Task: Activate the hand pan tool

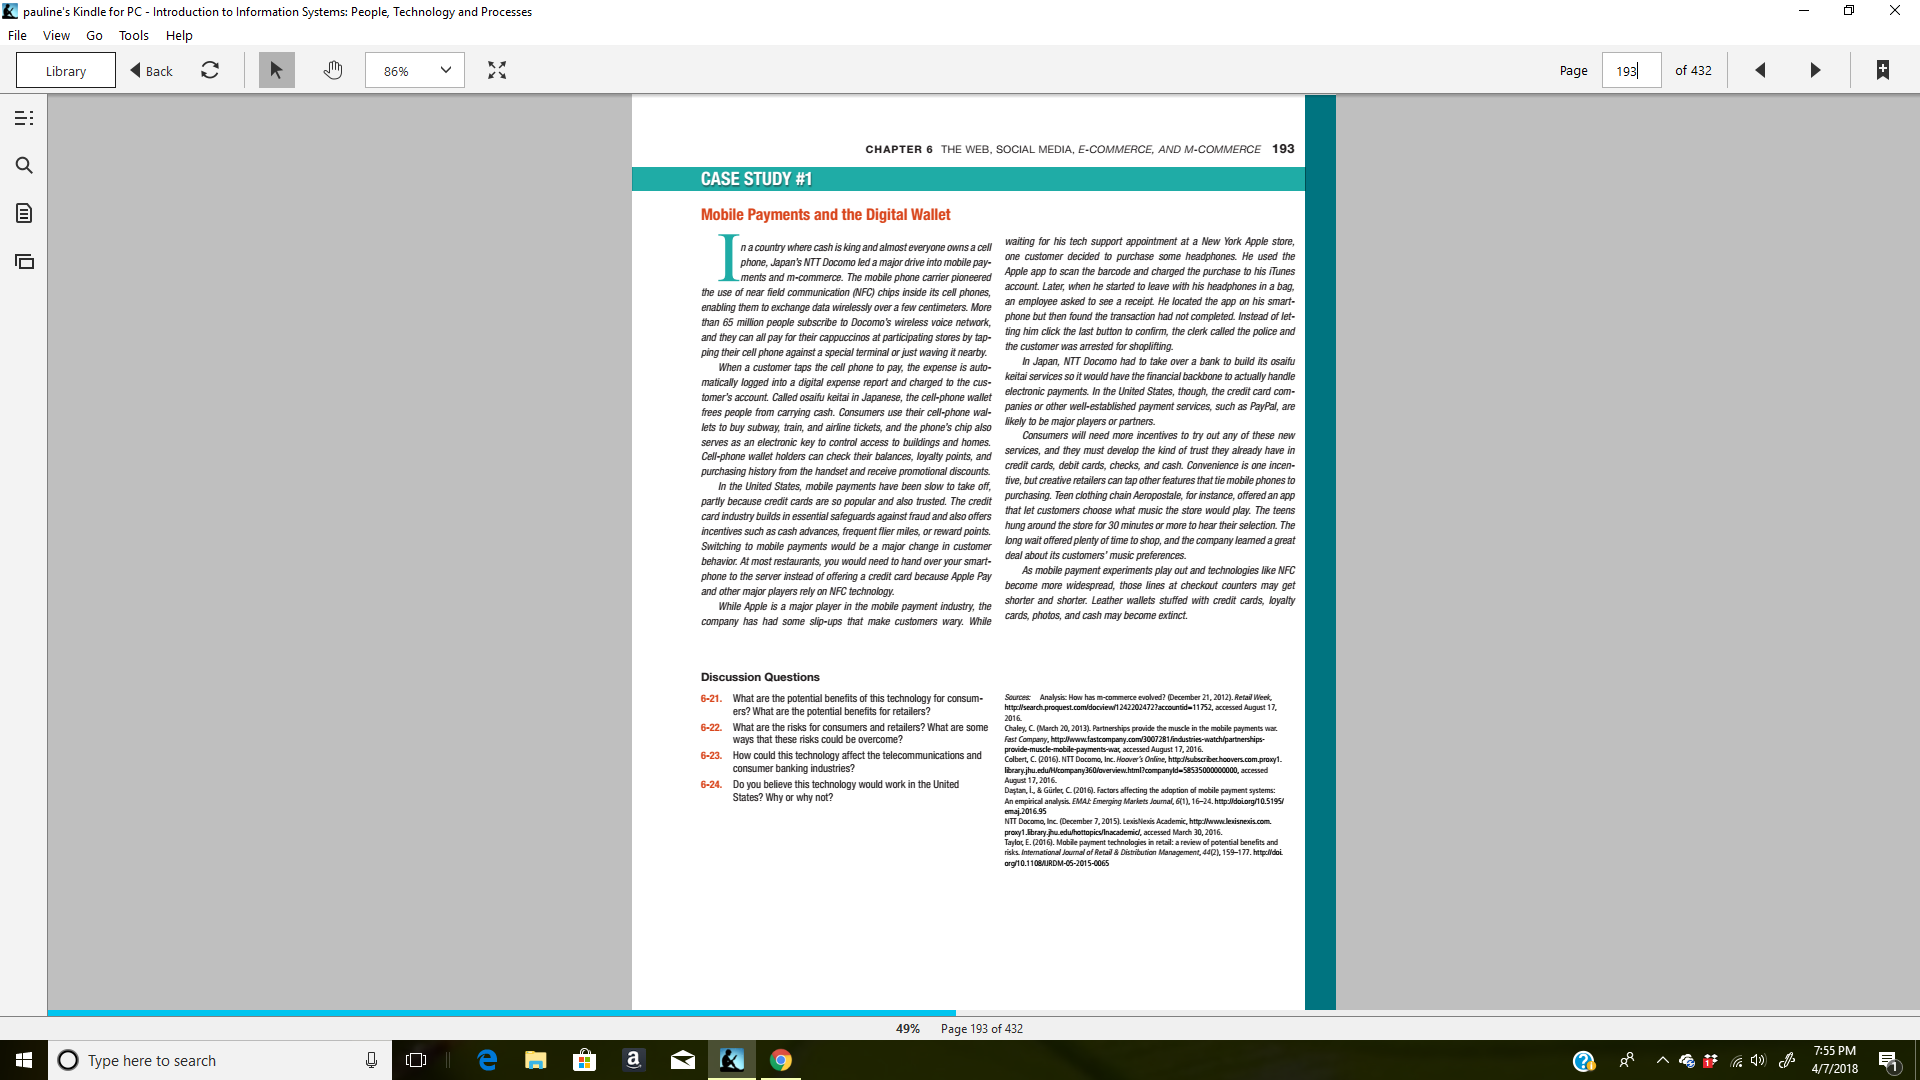Action: pyautogui.click(x=333, y=70)
